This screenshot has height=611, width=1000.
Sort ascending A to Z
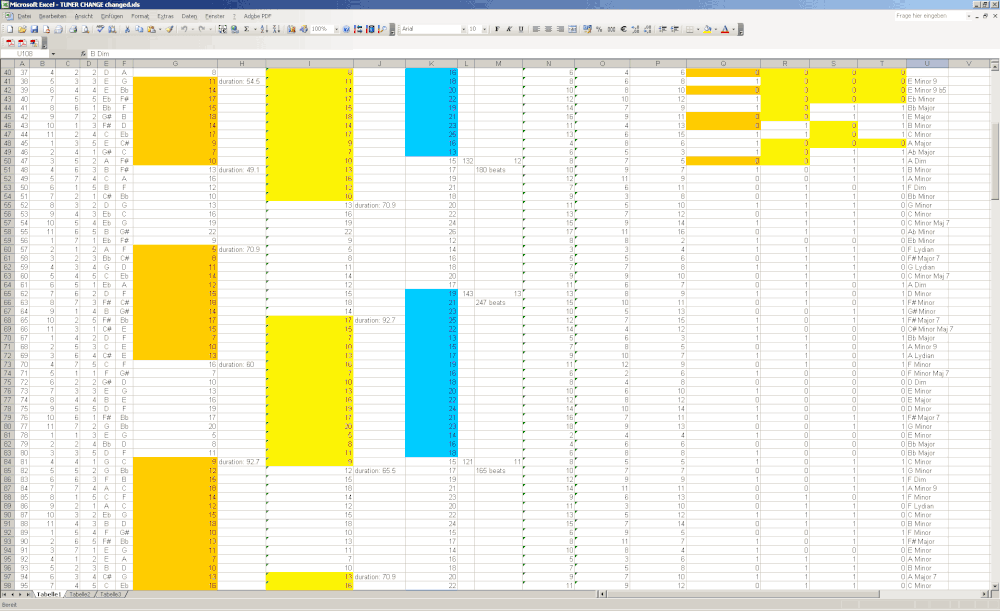pyautogui.click(x=264, y=29)
